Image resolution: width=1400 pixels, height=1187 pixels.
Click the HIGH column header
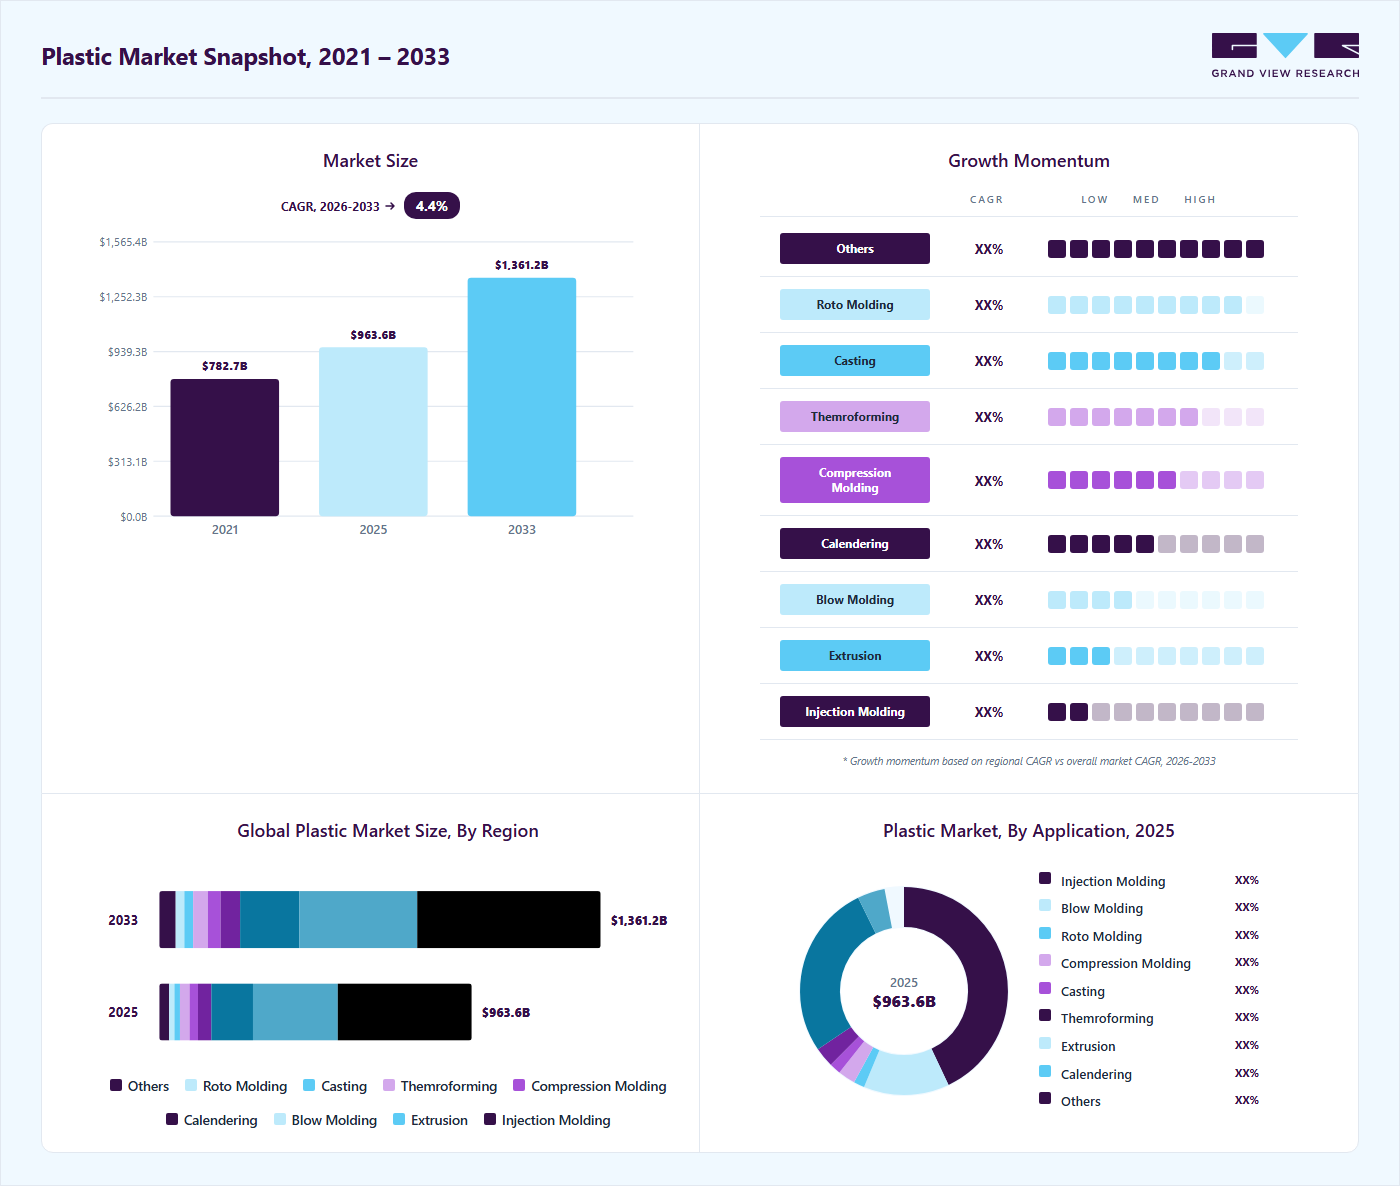click(1200, 200)
